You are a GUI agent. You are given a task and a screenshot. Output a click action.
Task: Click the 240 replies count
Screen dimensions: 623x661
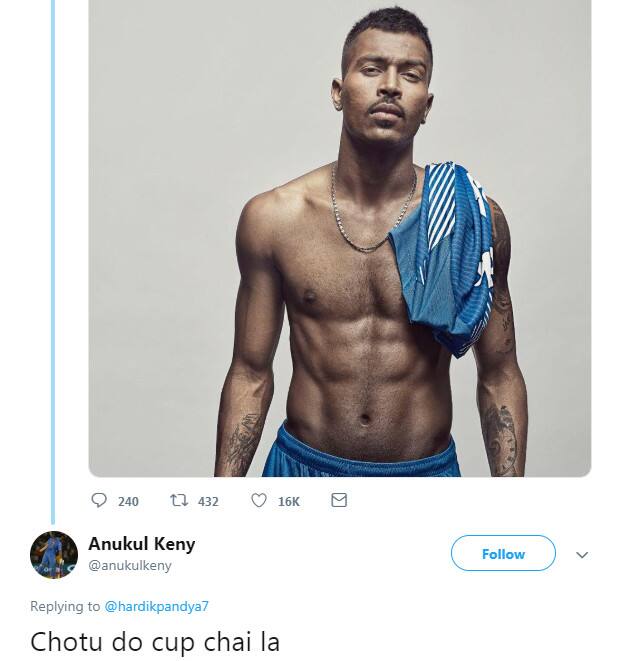pyautogui.click(x=128, y=501)
